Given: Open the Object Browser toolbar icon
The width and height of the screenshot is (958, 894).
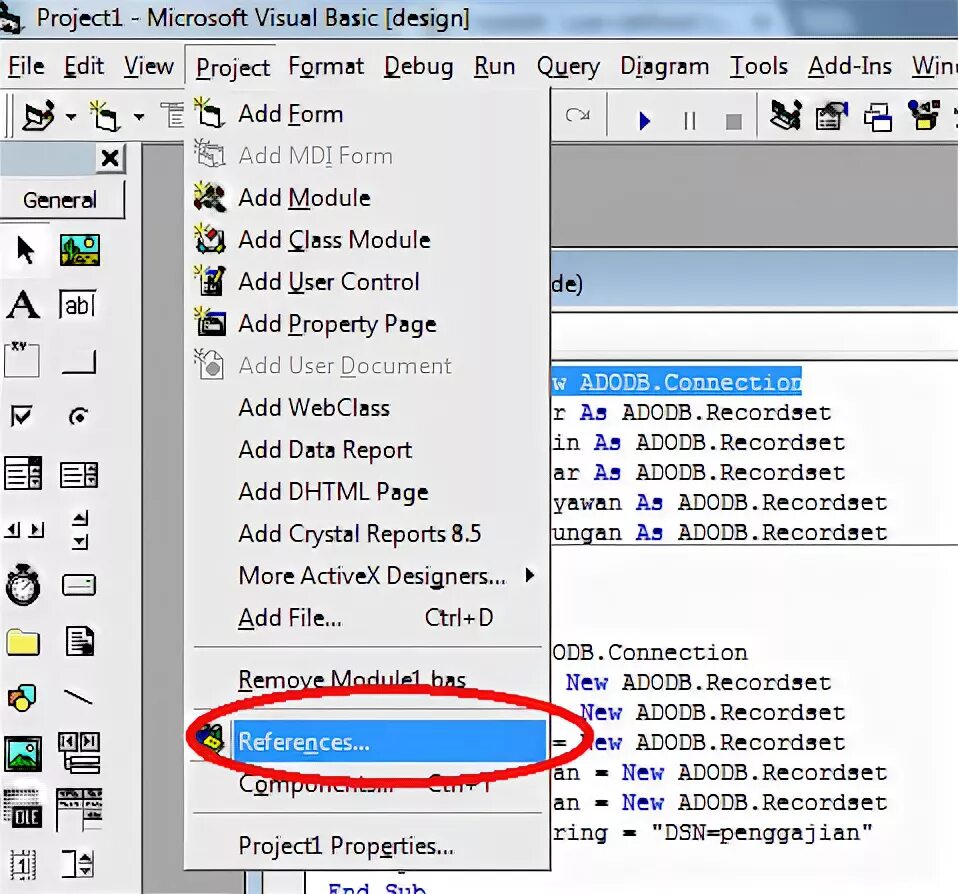Looking at the screenshot, I should tap(924, 115).
